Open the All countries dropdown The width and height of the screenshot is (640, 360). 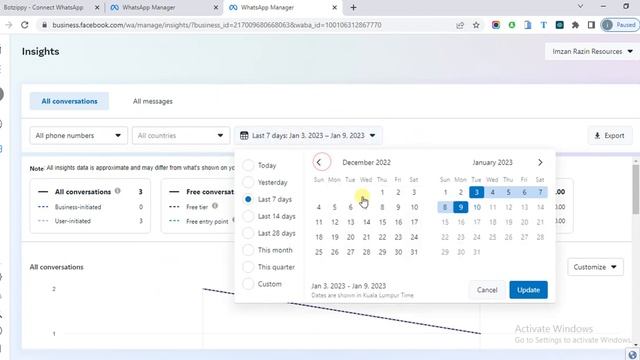(180, 136)
